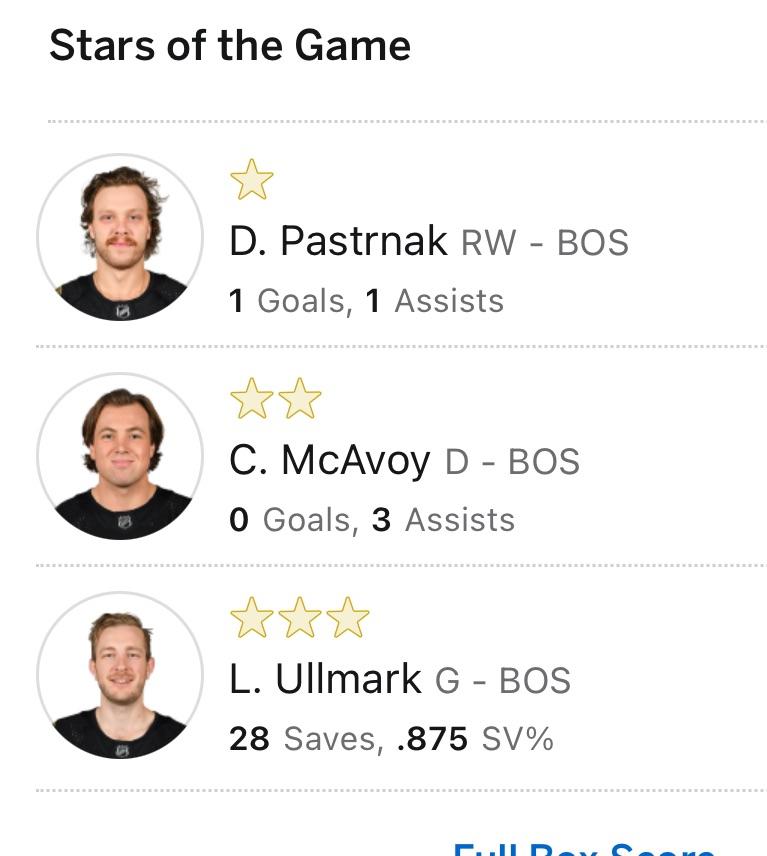Click the D - BOS label beside McAvoy
Screen dimensions: 767x856
click(512, 463)
